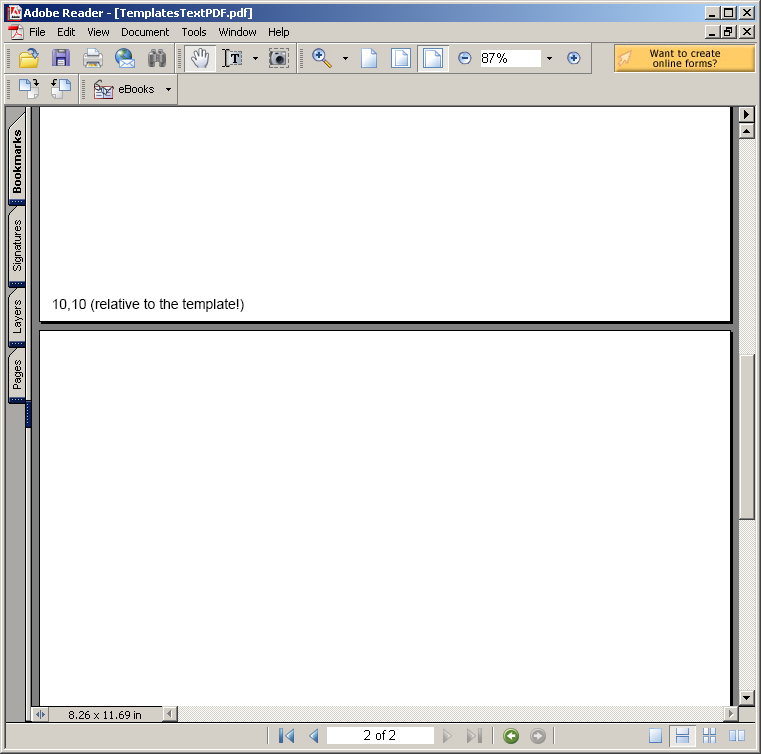Expand the eBooks dropdown arrow
Screen dimensions: 761x754
(x=168, y=89)
